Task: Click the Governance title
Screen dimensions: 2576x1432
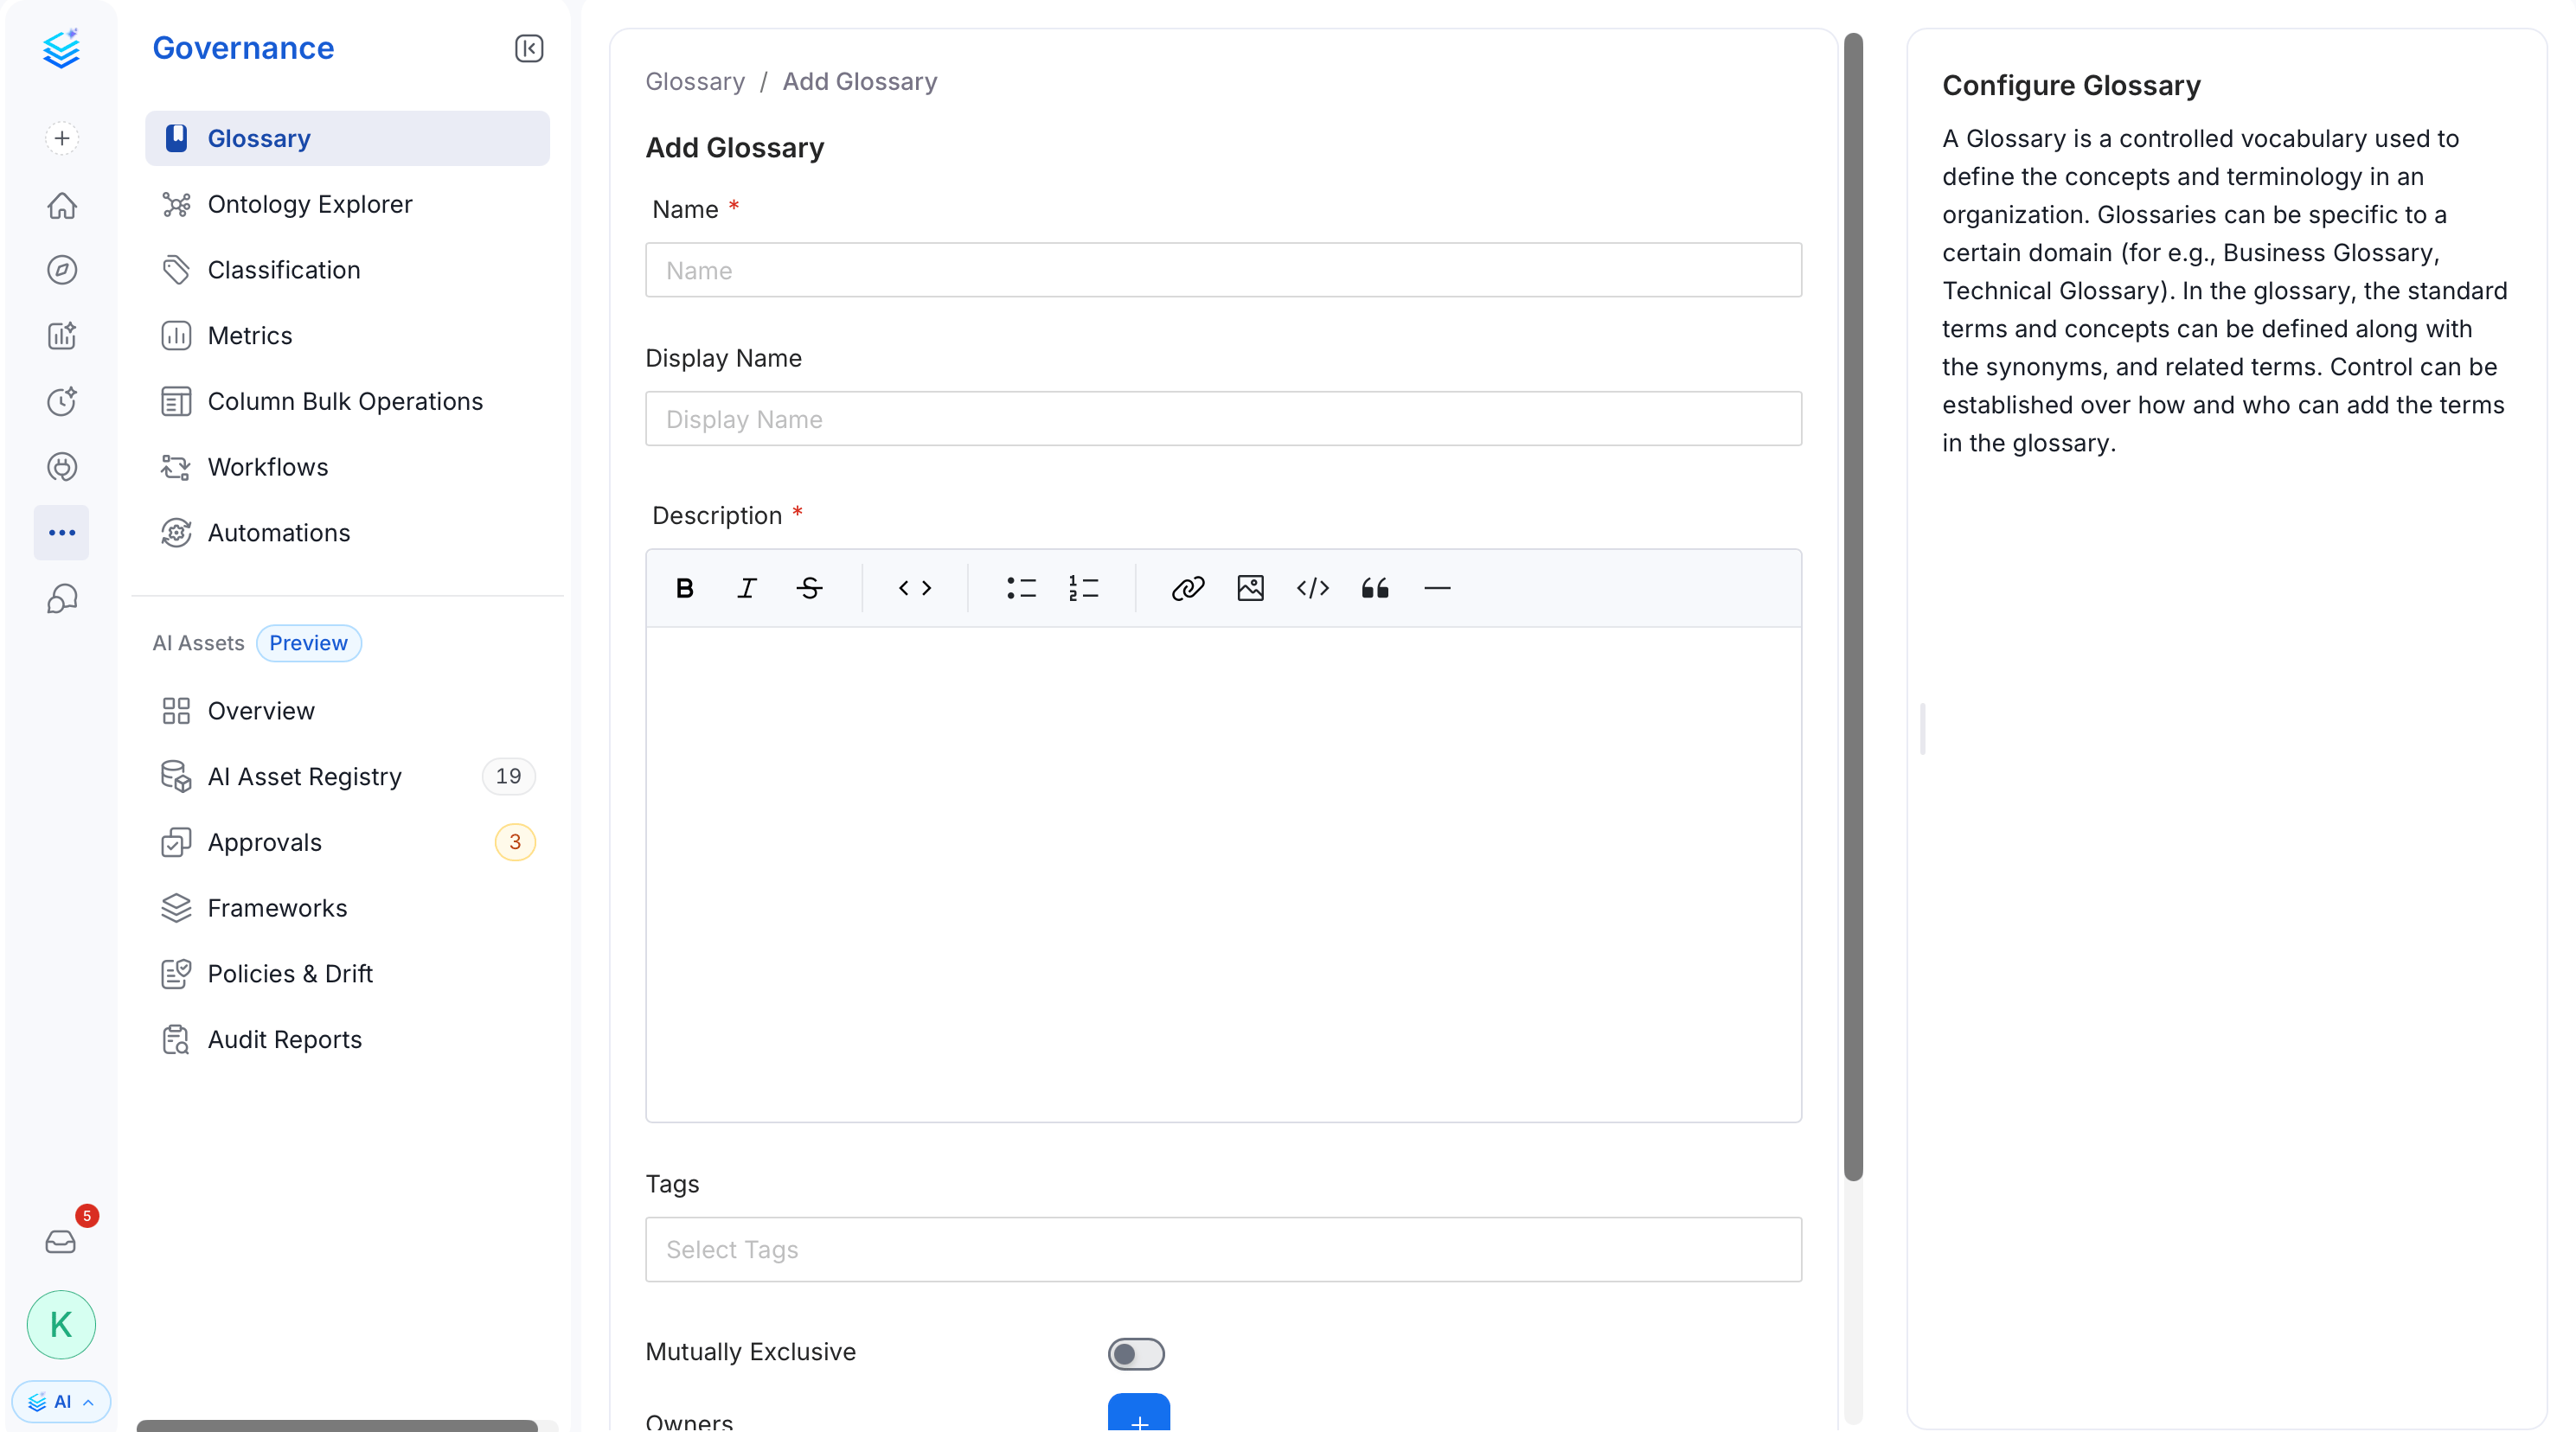Action: tap(243, 48)
